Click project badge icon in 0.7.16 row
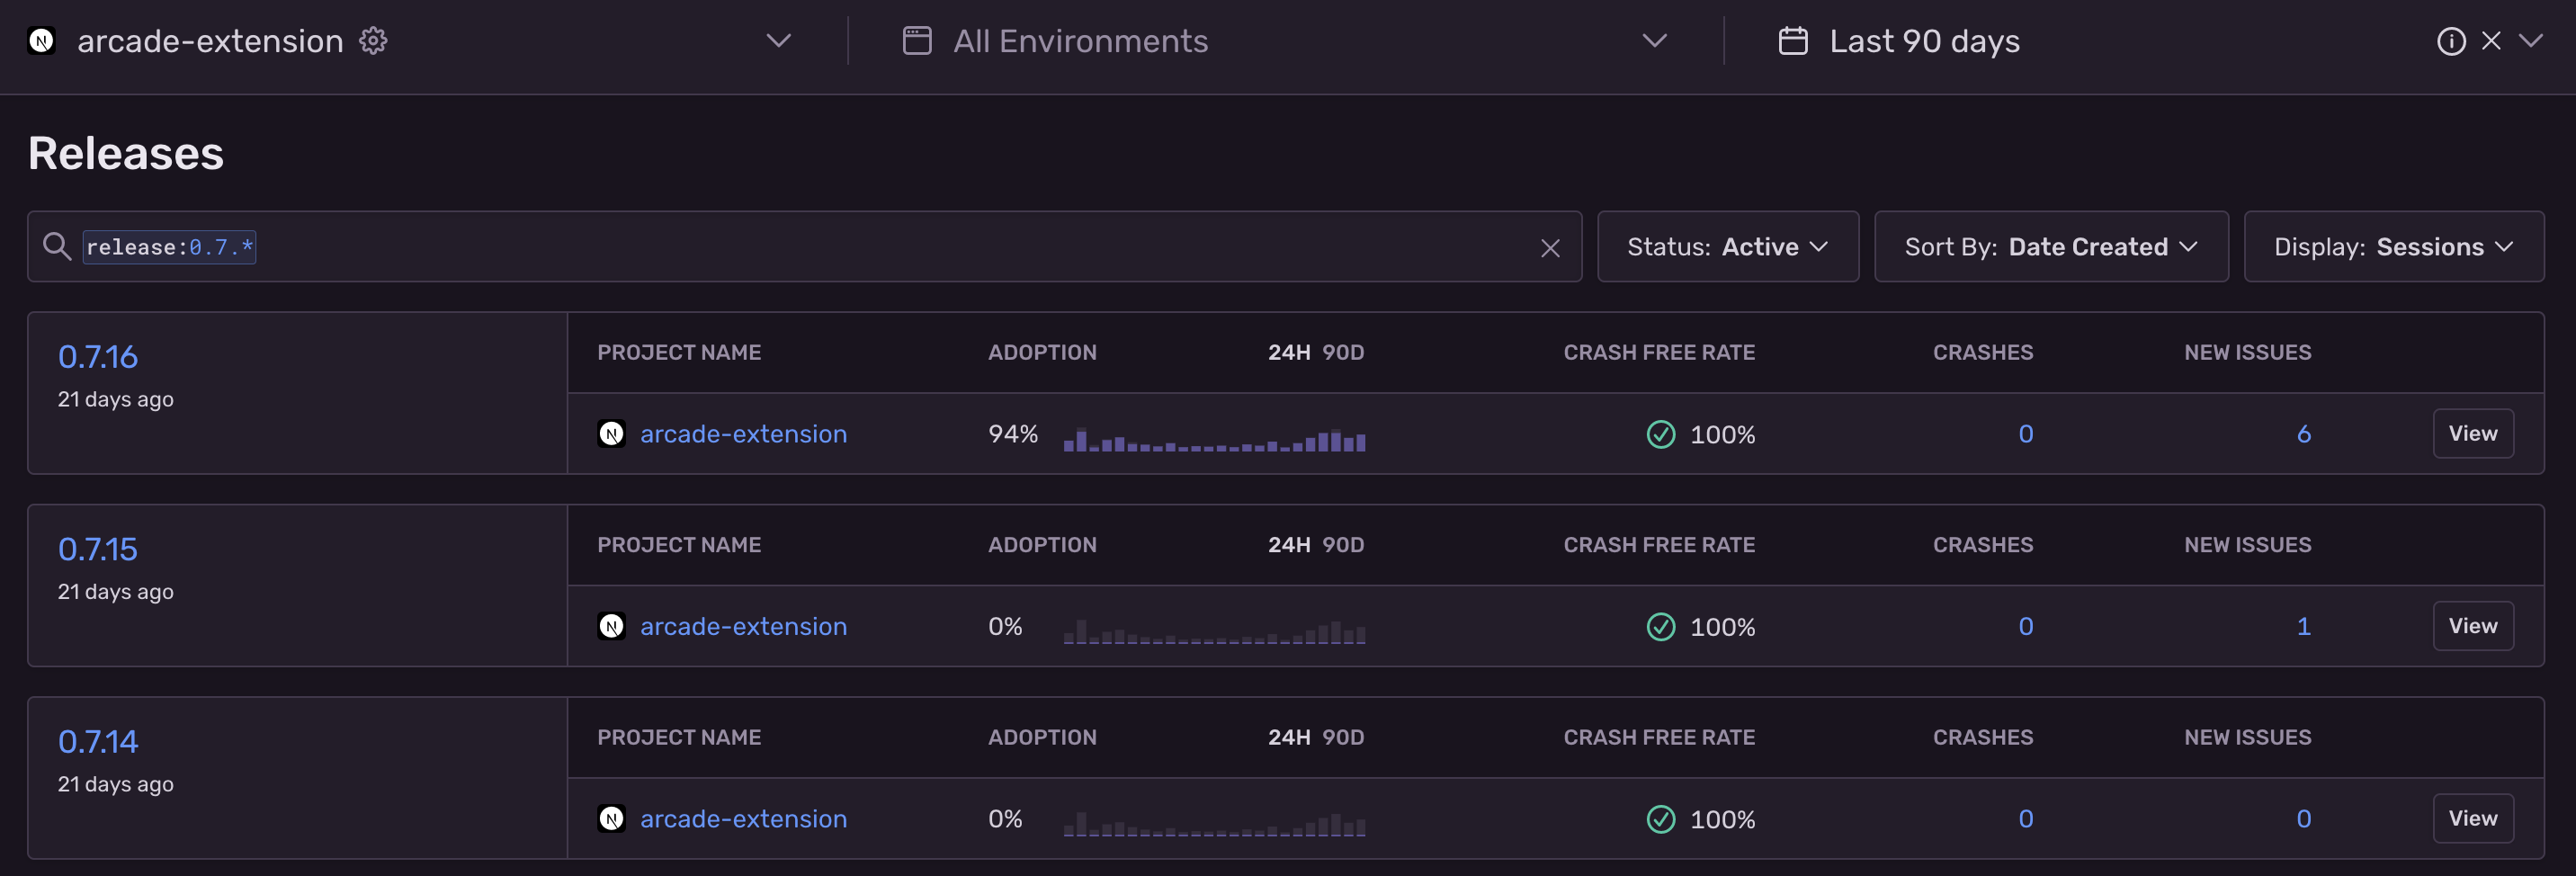The width and height of the screenshot is (2576, 876). (x=612, y=434)
